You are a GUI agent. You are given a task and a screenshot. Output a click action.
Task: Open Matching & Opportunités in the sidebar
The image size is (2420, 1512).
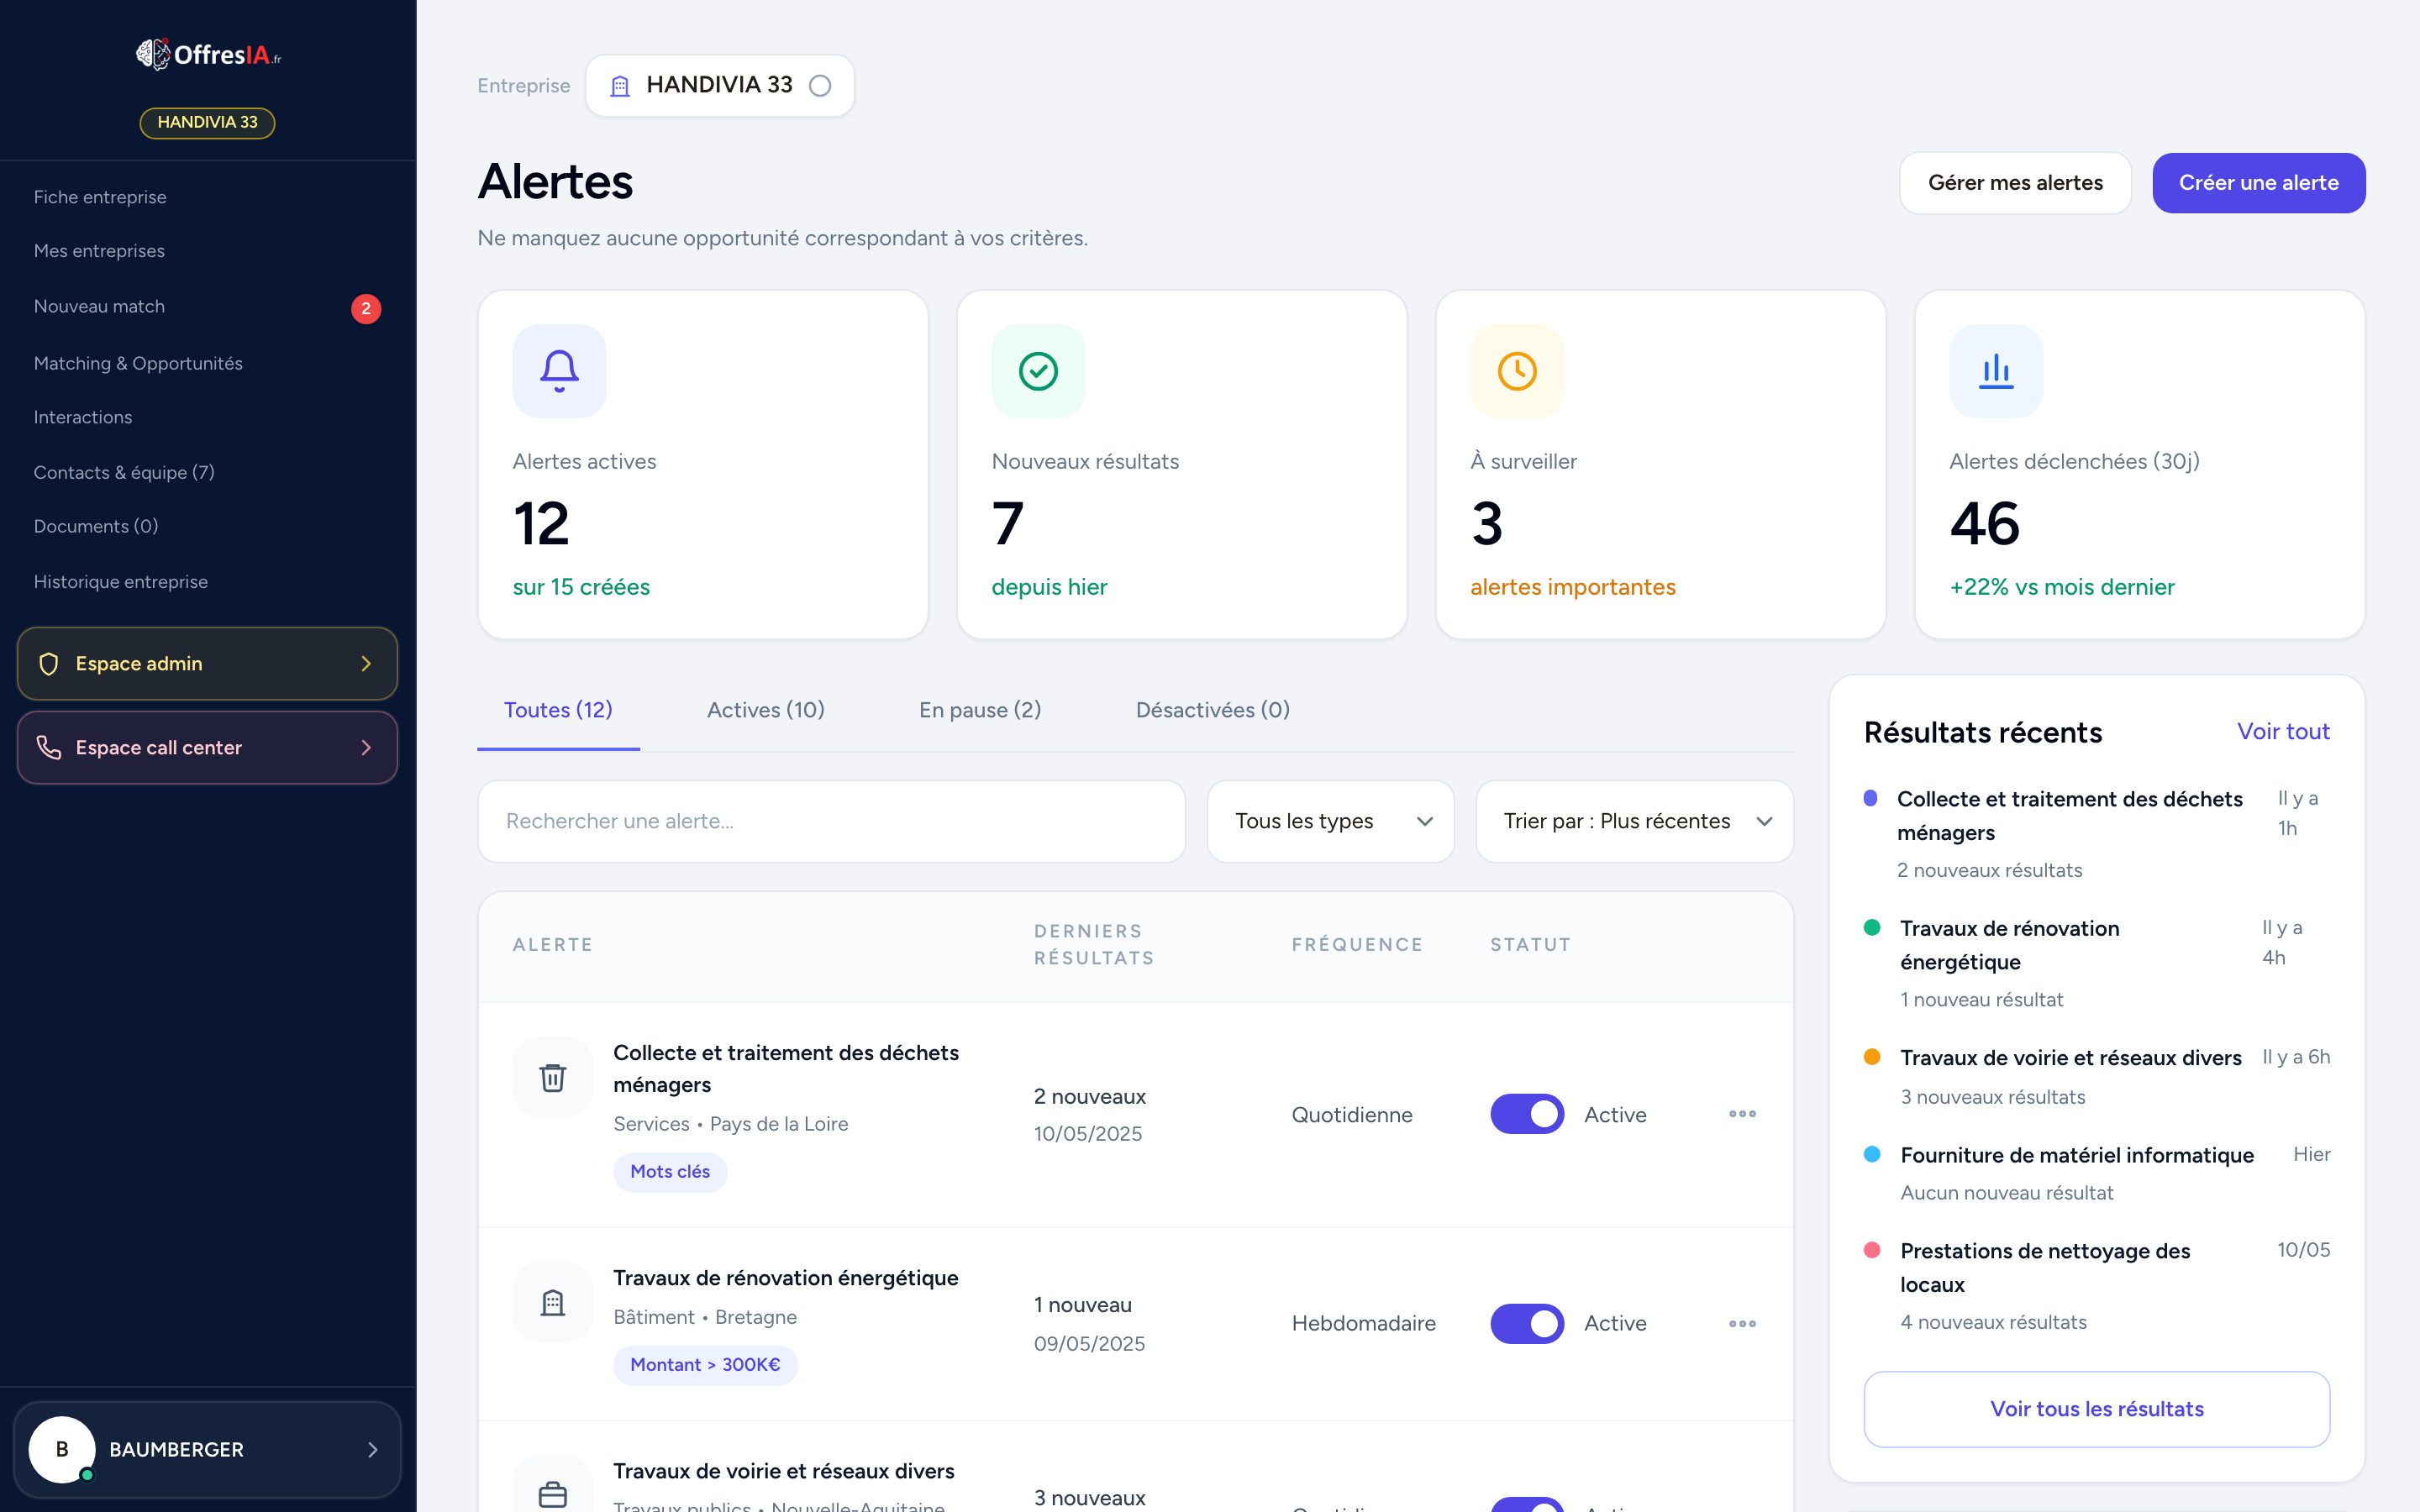pos(138,363)
